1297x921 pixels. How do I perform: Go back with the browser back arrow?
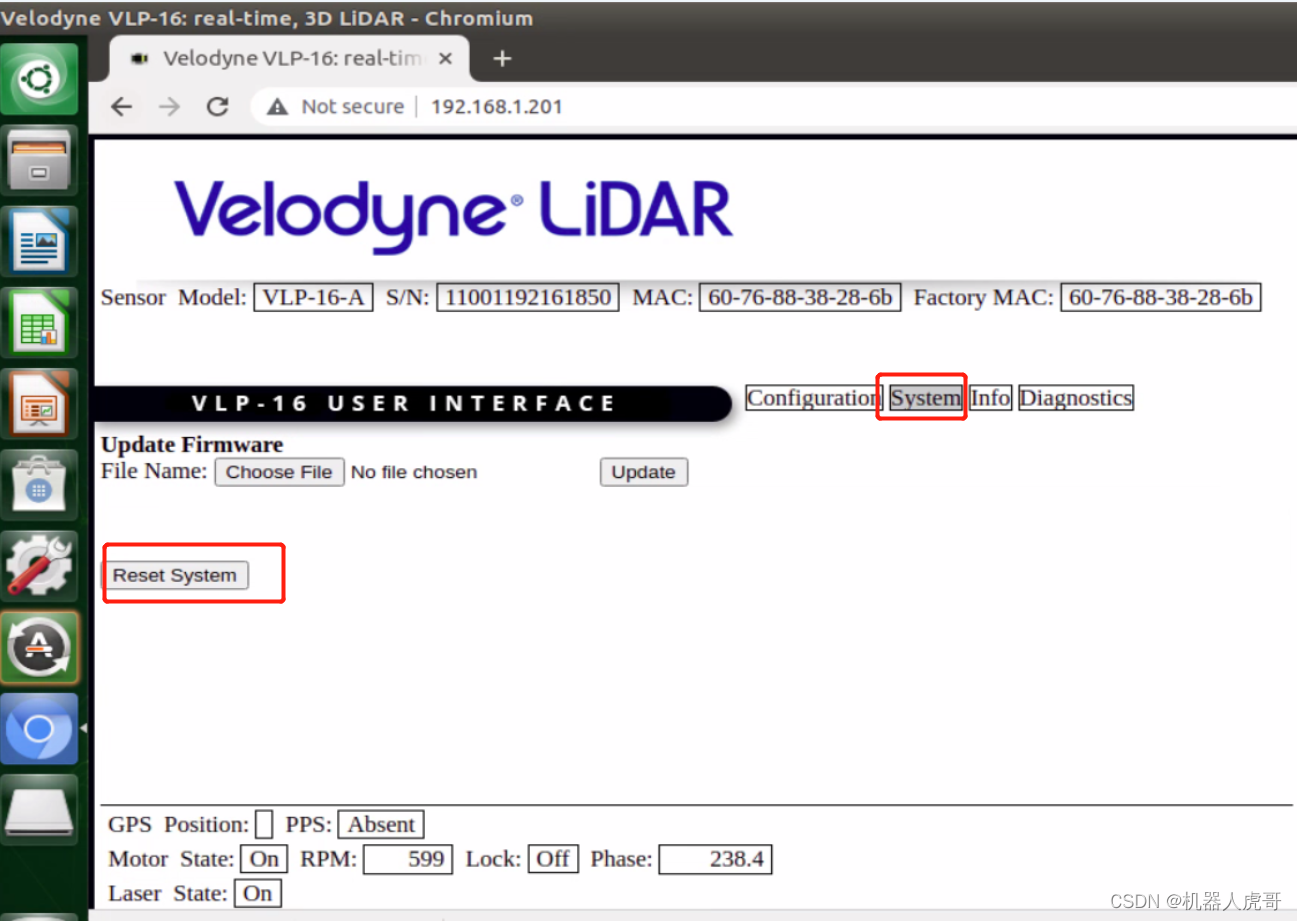pos(121,107)
